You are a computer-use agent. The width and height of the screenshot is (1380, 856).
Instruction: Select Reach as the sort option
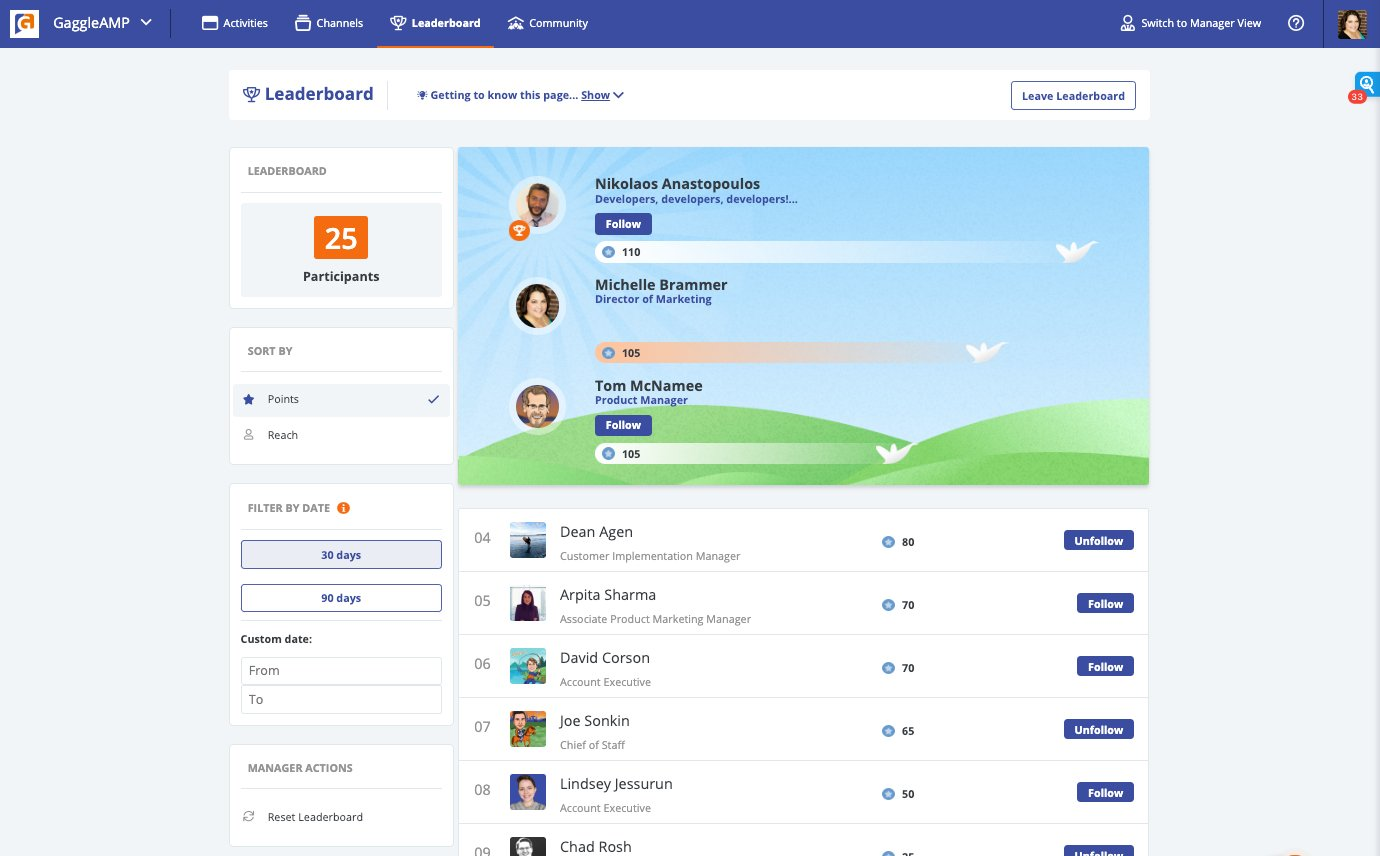pos(283,434)
